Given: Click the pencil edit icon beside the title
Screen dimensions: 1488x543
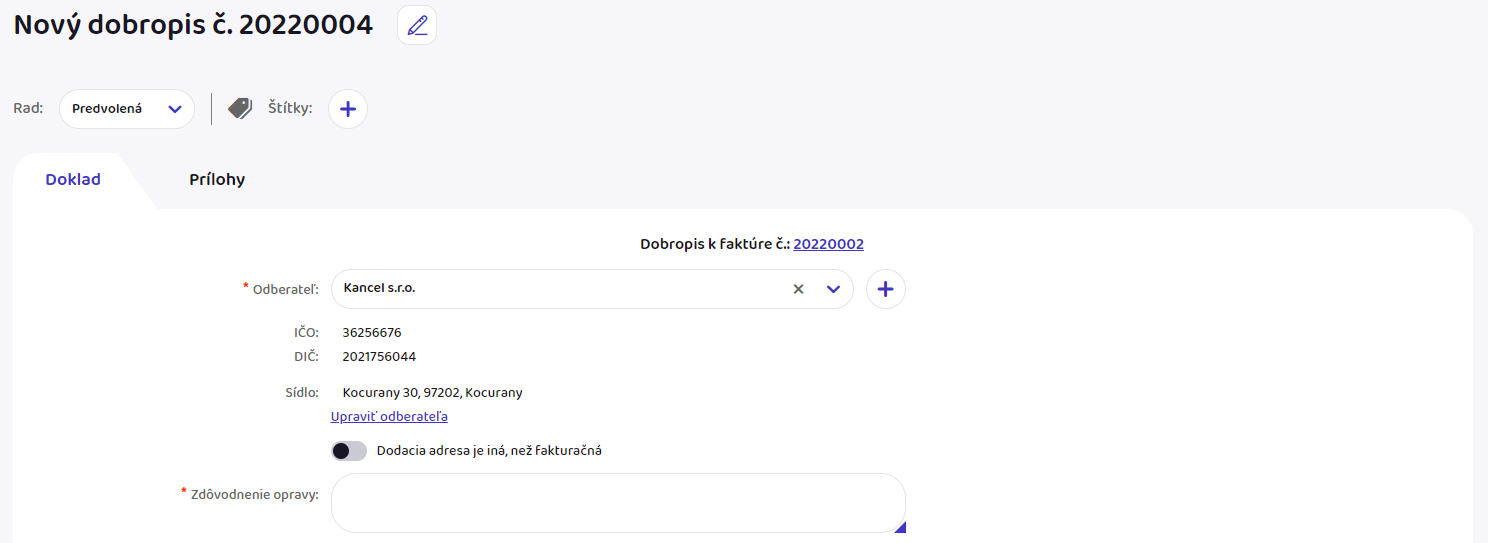Looking at the screenshot, I should click(x=417, y=25).
